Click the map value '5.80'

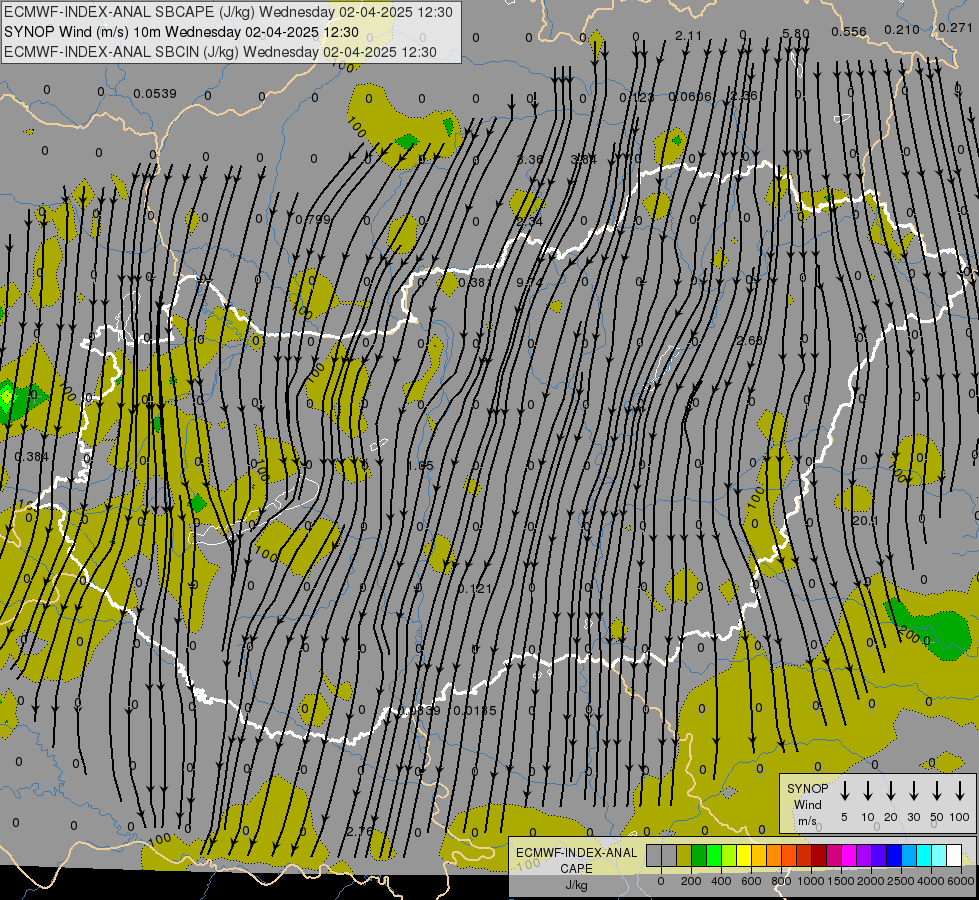795,34
